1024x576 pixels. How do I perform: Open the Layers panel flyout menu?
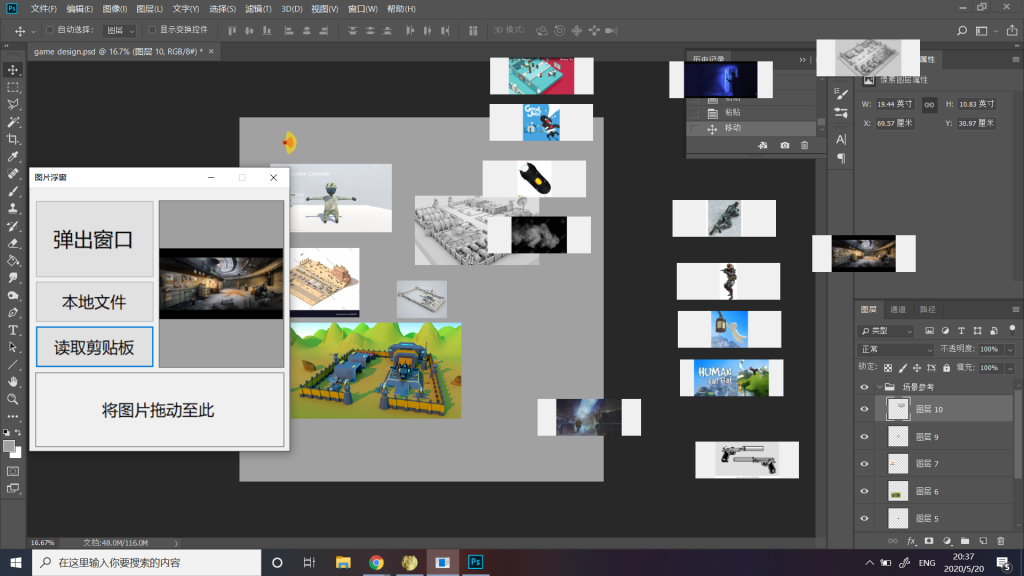pos(1016,310)
